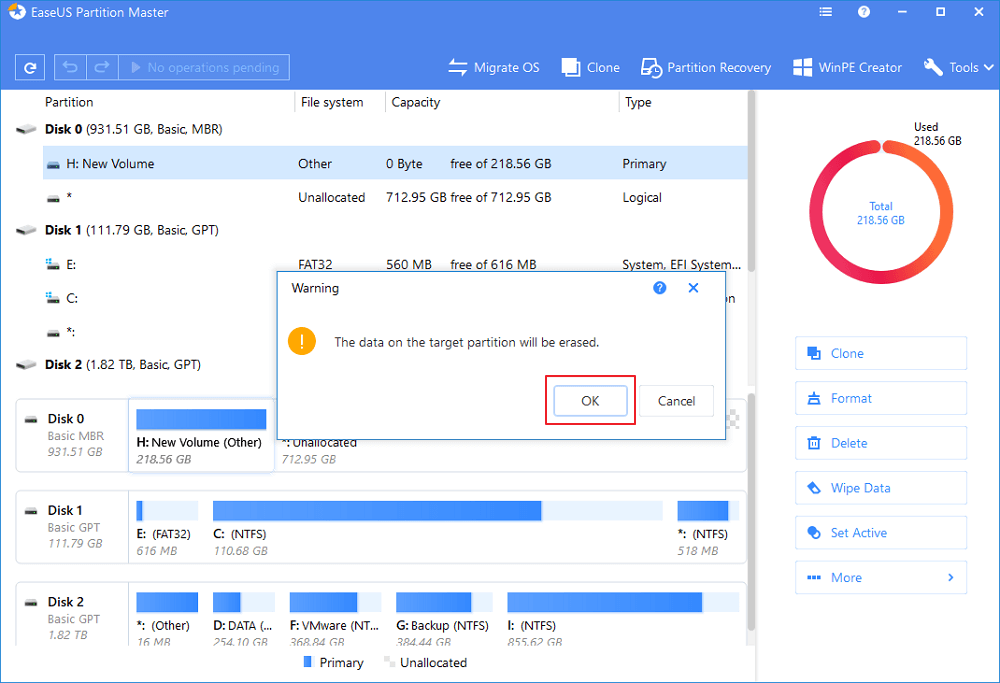Click *: (NTFS) 518 MB block in Disk 1 map
Image resolution: width=1000 pixels, height=683 pixels.
click(707, 528)
